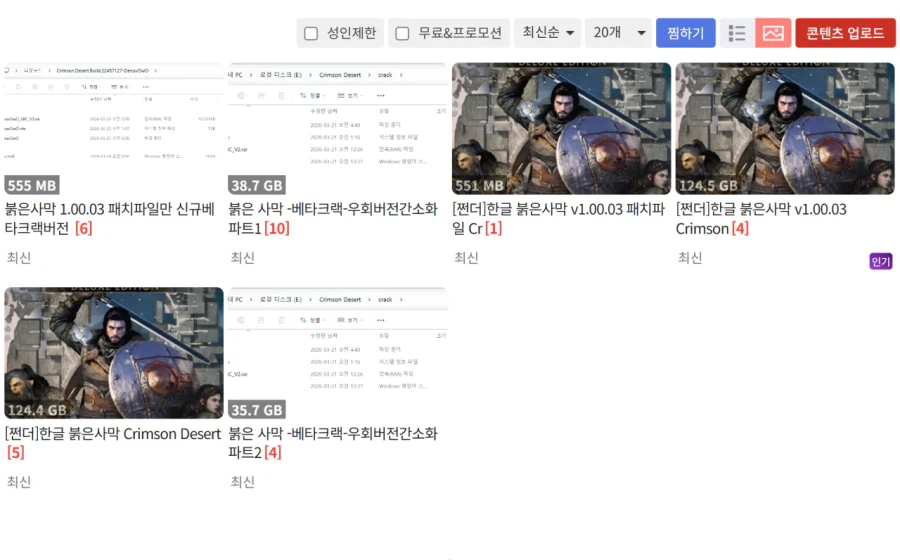The height and width of the screenshot is (560, 900).
Task: Open the 최신순 sort dropdown
Action: [548, 33]
